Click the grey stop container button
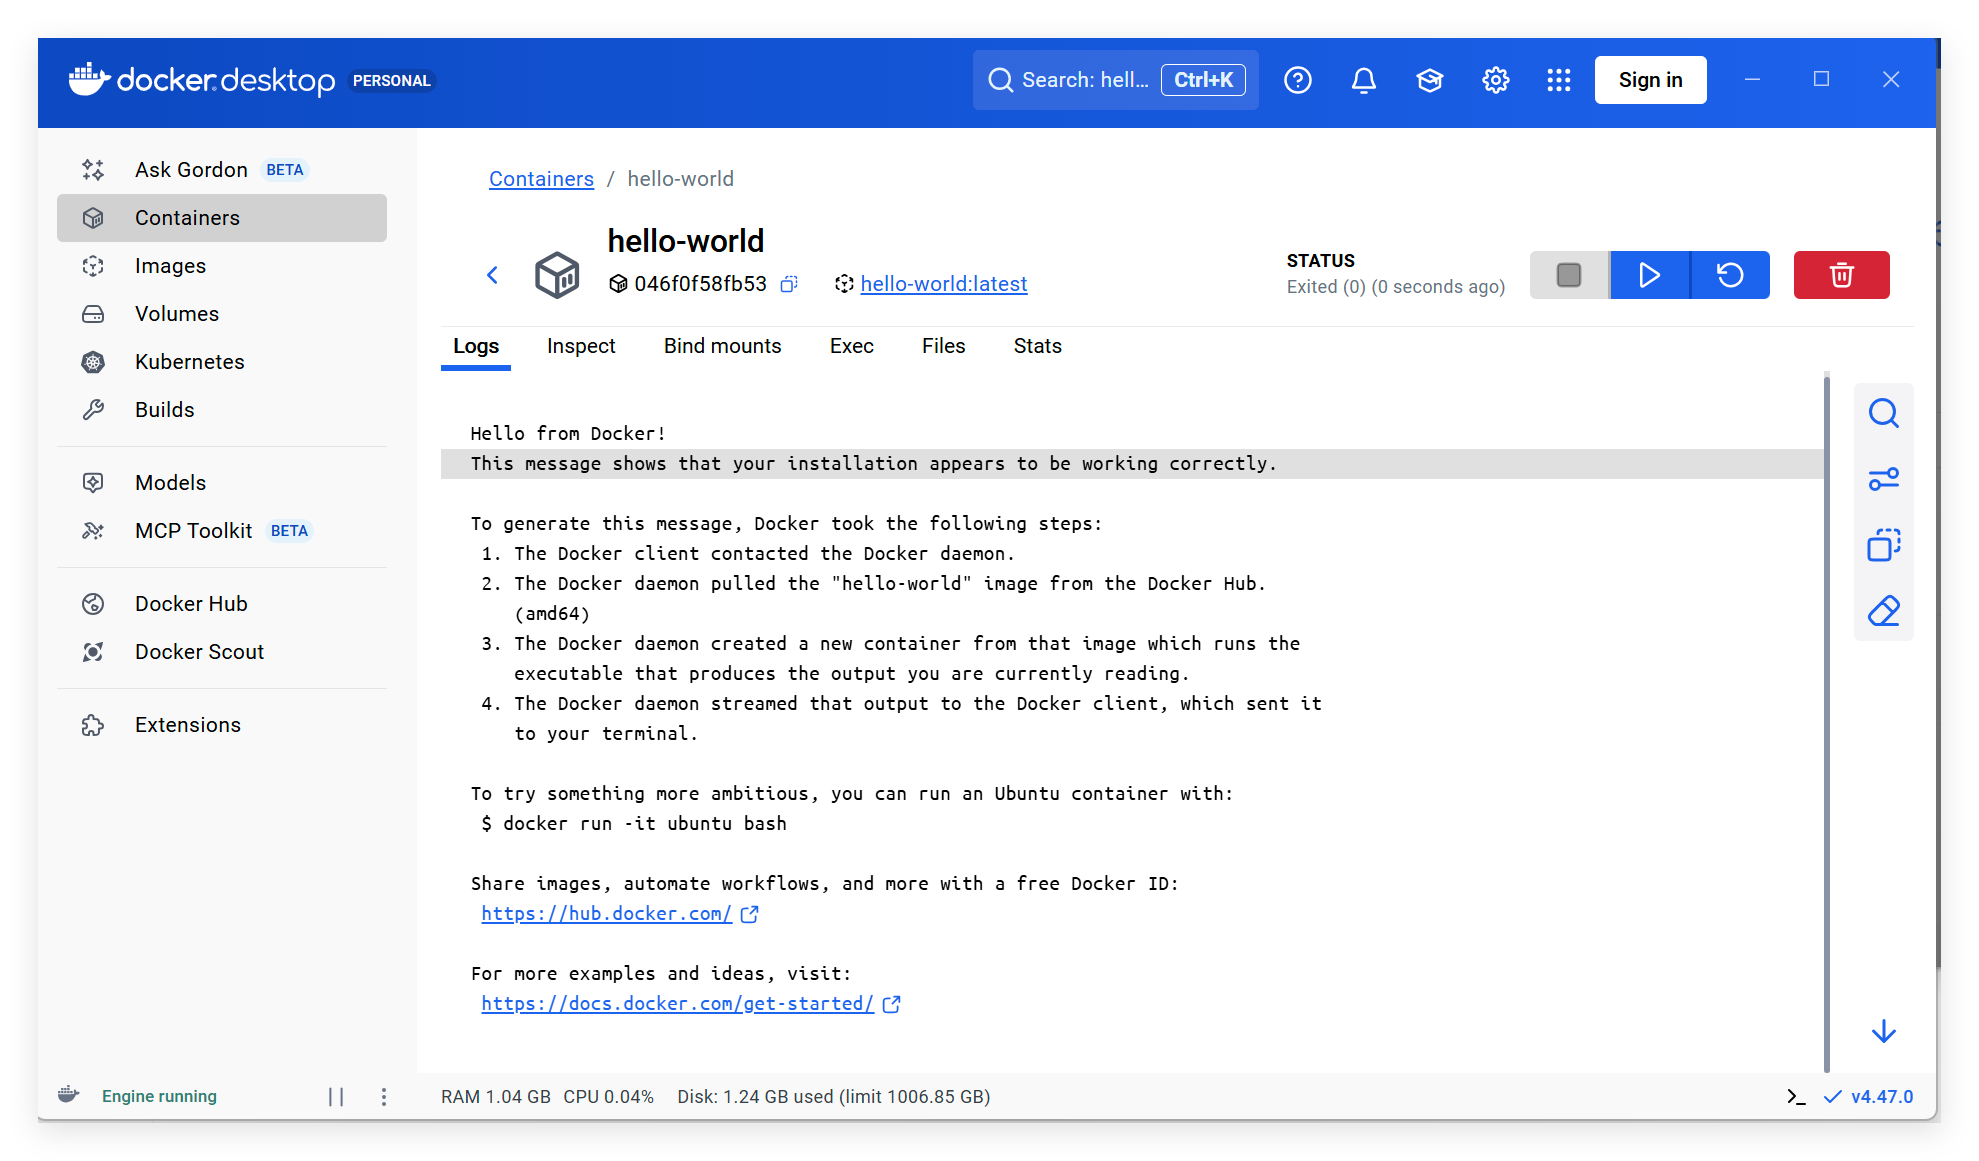1979x1161 pixels. click(1568, 275)
